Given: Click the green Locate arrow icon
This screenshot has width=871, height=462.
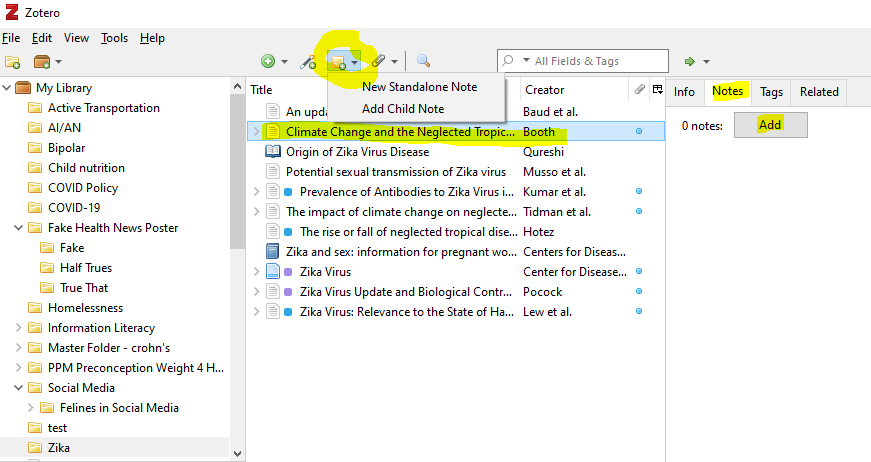Looking at the screenshot, I should pos(690,62).
